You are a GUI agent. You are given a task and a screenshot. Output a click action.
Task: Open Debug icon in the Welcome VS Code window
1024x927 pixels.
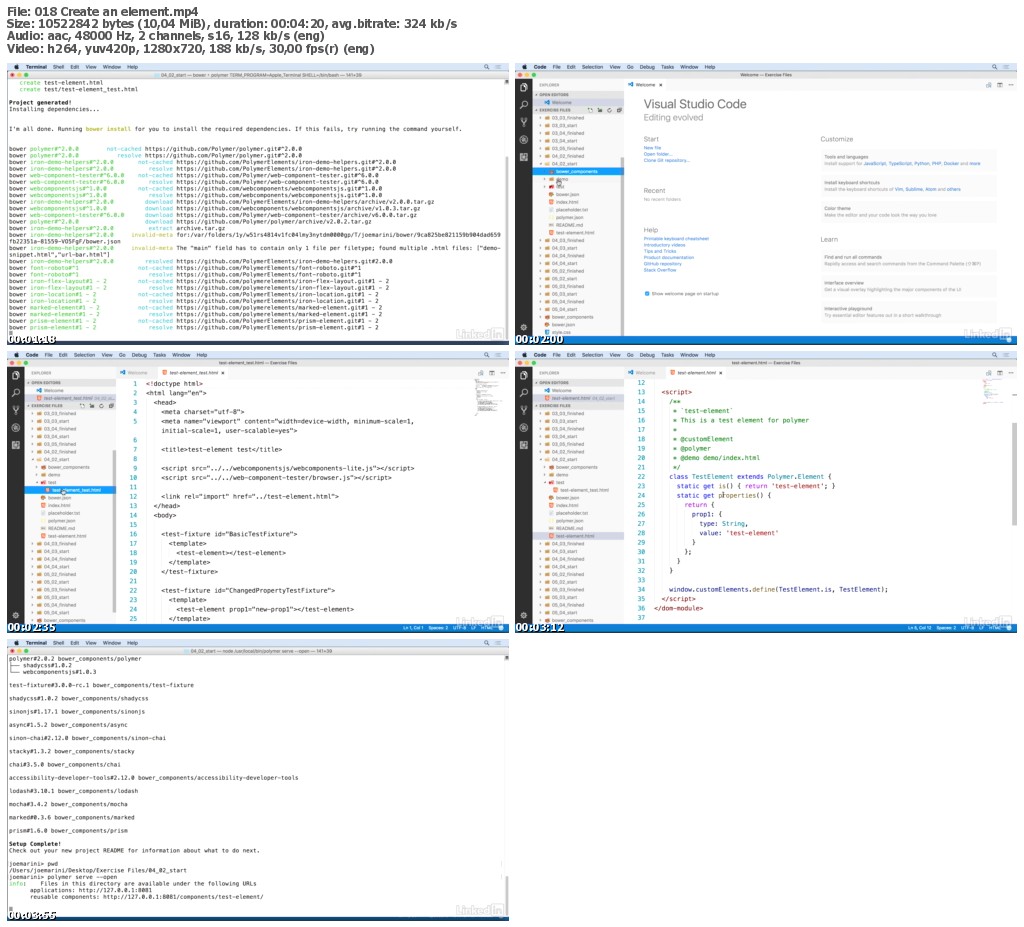(524, 140)
